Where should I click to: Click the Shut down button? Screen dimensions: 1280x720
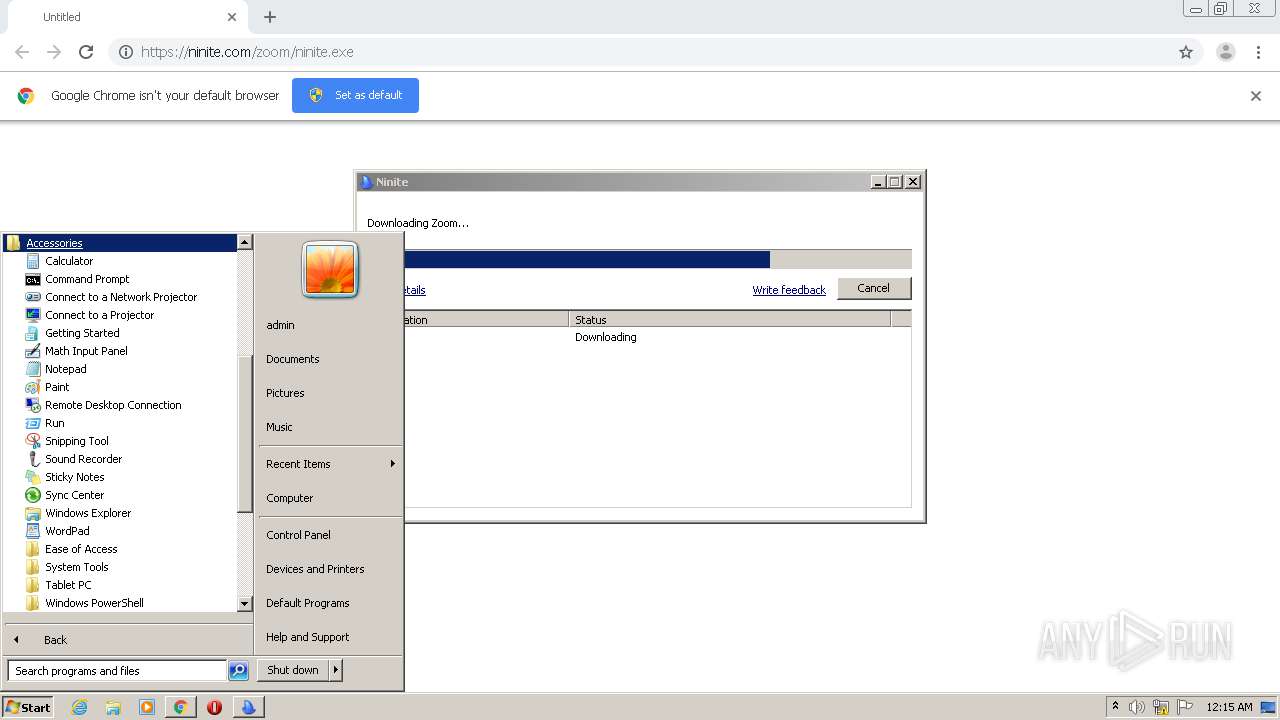click(293, 670)
